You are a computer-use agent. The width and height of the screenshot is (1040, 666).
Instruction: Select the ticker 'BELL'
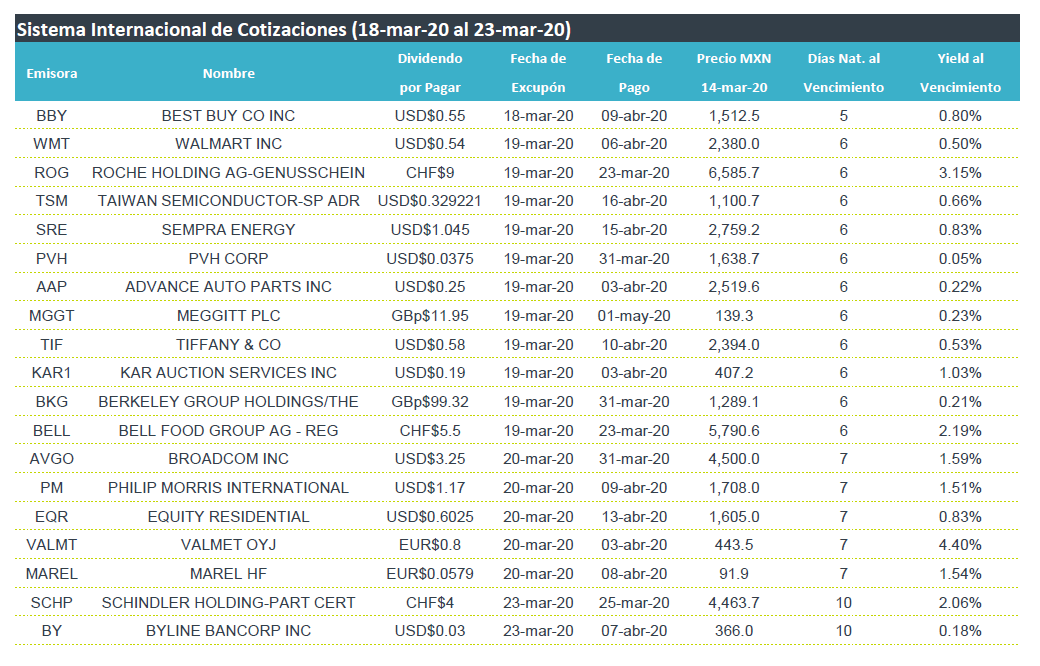pos(52,431)
